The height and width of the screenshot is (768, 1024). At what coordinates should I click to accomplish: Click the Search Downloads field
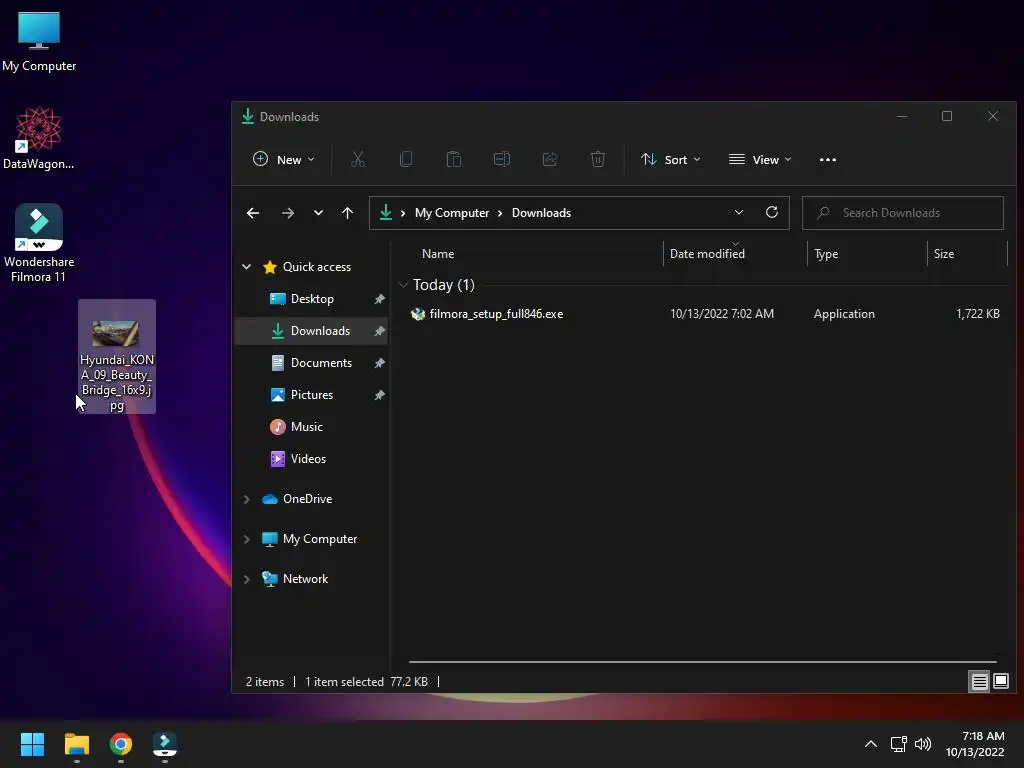(x=903, y=213)
